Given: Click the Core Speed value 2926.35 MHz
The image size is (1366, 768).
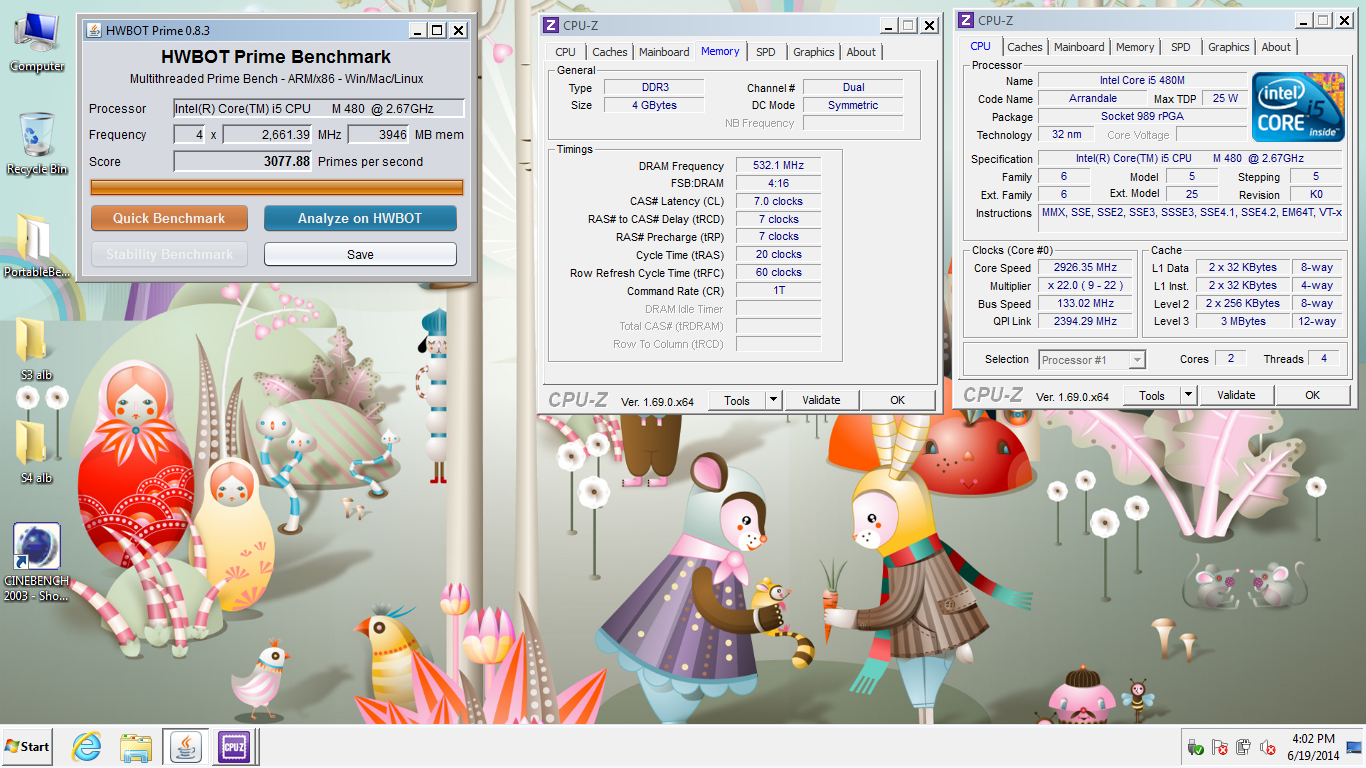Looking at the screenshot, I should point(1084,267).
